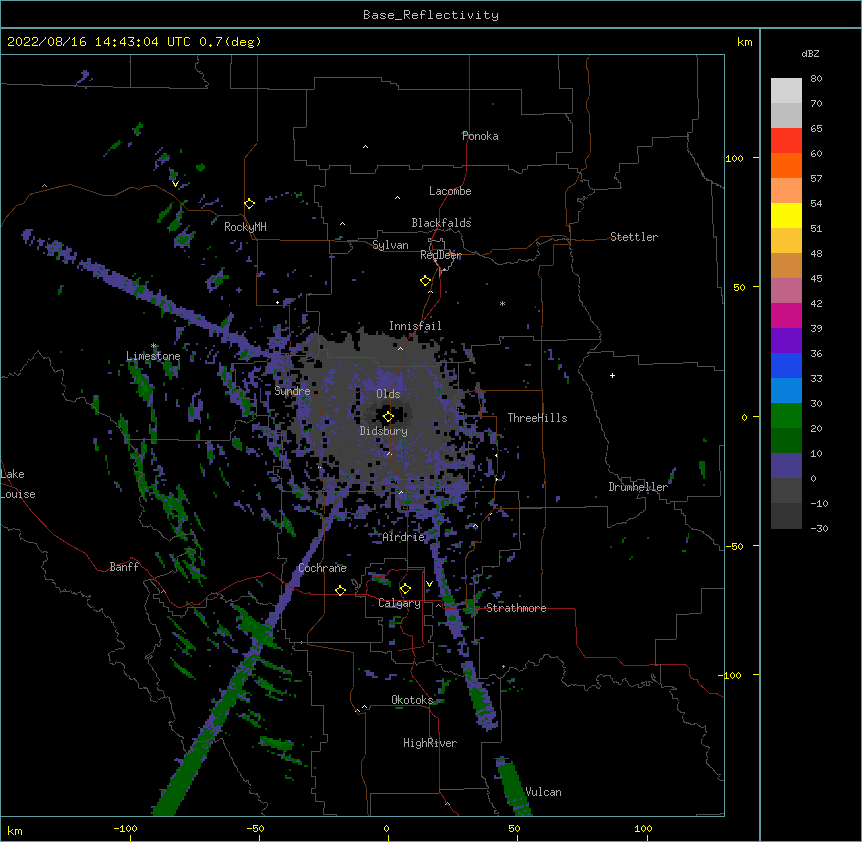The image size is (862, 842).
Task: Click the -100 tick label on the bottom axis
Action: pos(125,828)
